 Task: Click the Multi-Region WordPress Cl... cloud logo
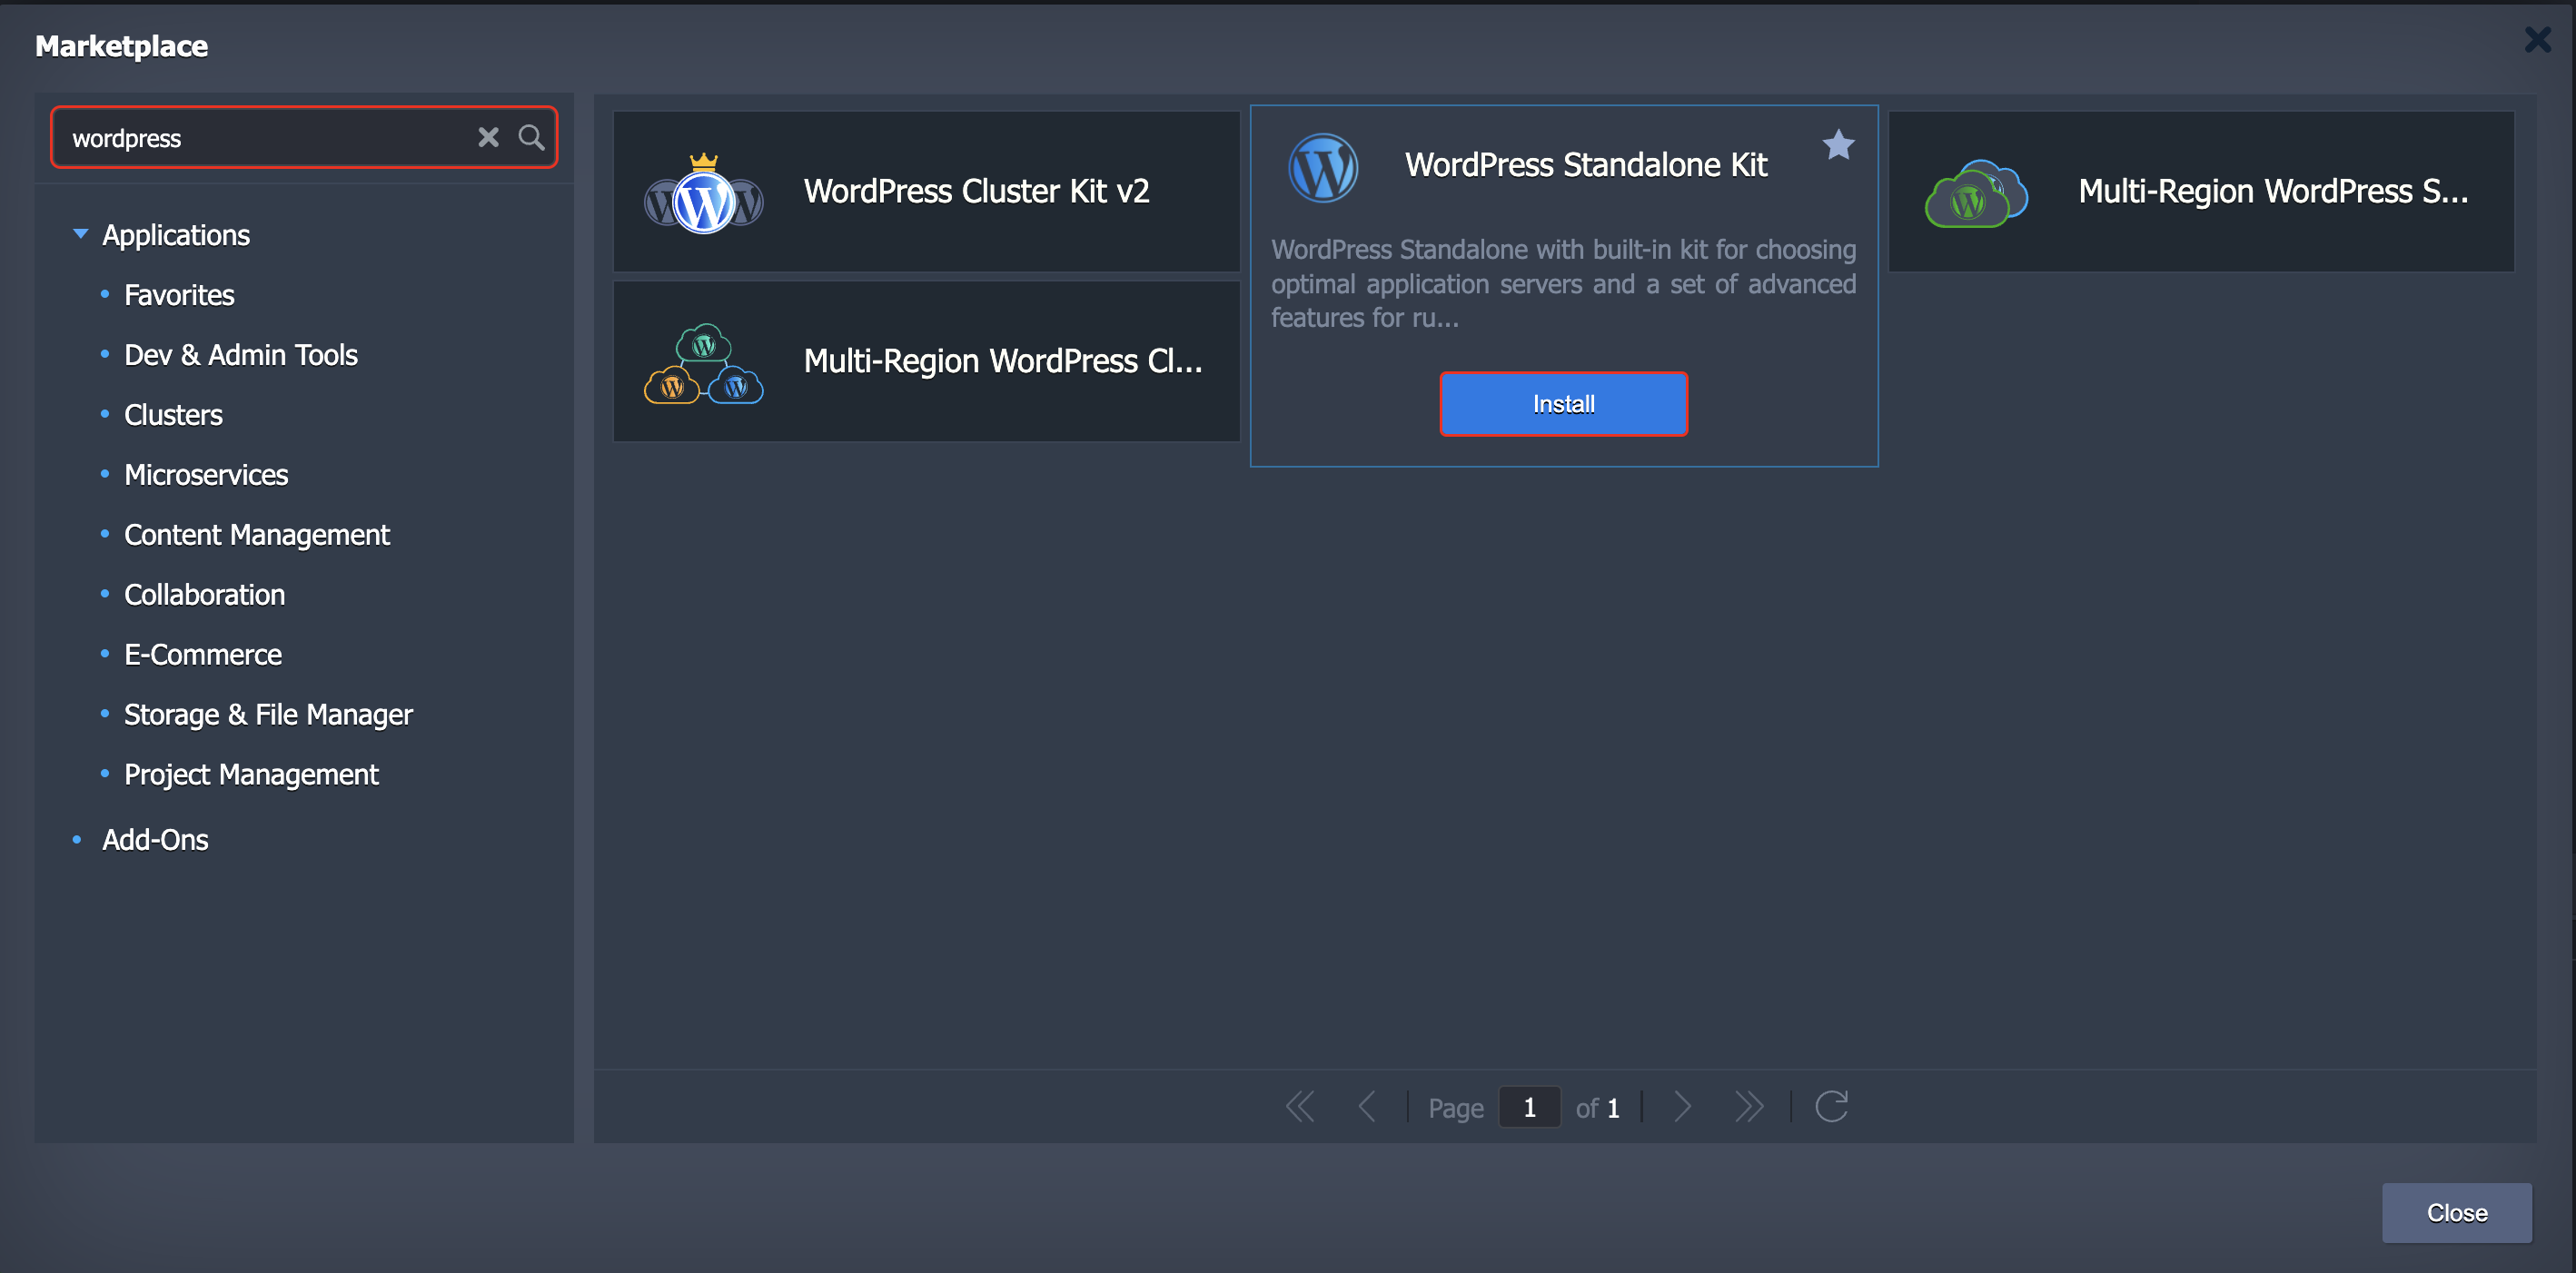click(704, 363)
